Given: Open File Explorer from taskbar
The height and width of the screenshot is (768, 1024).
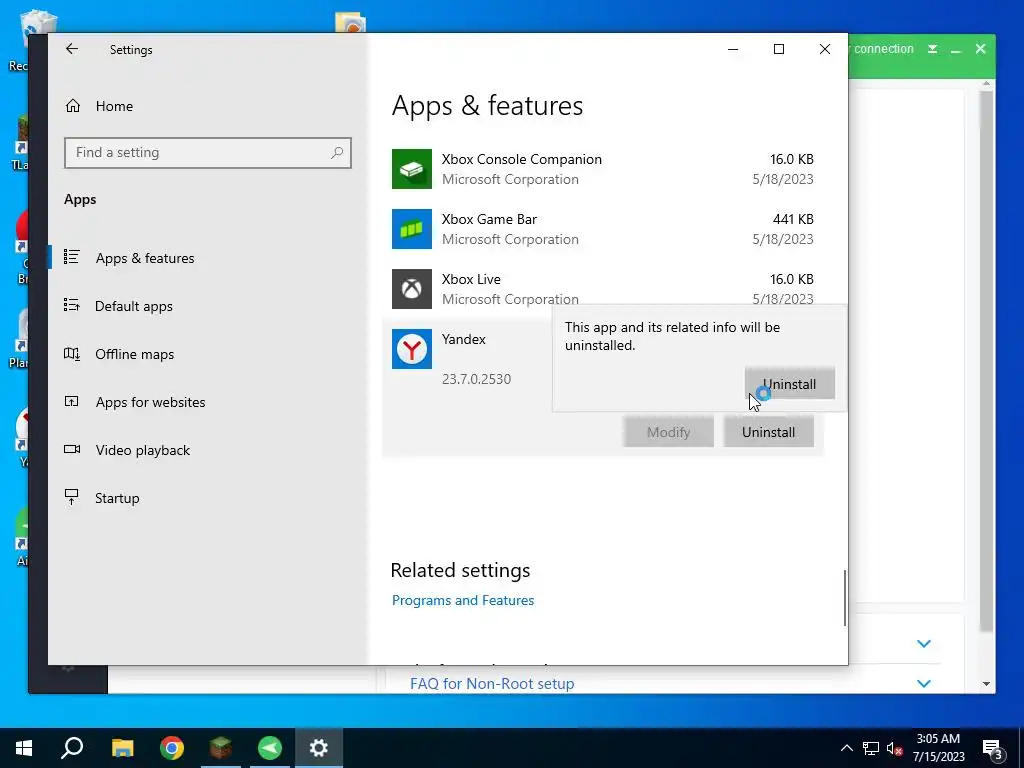Looking at the screenshot, I should point(122,748).
